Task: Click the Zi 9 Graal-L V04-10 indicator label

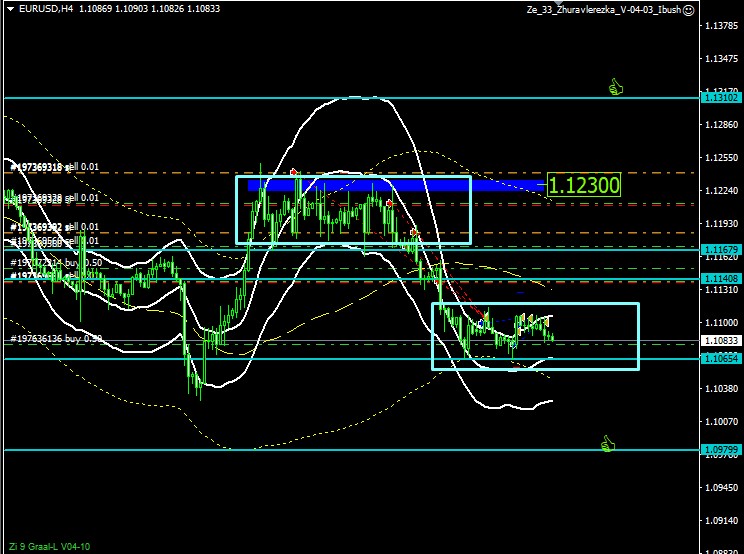Action: pos(47,546)
